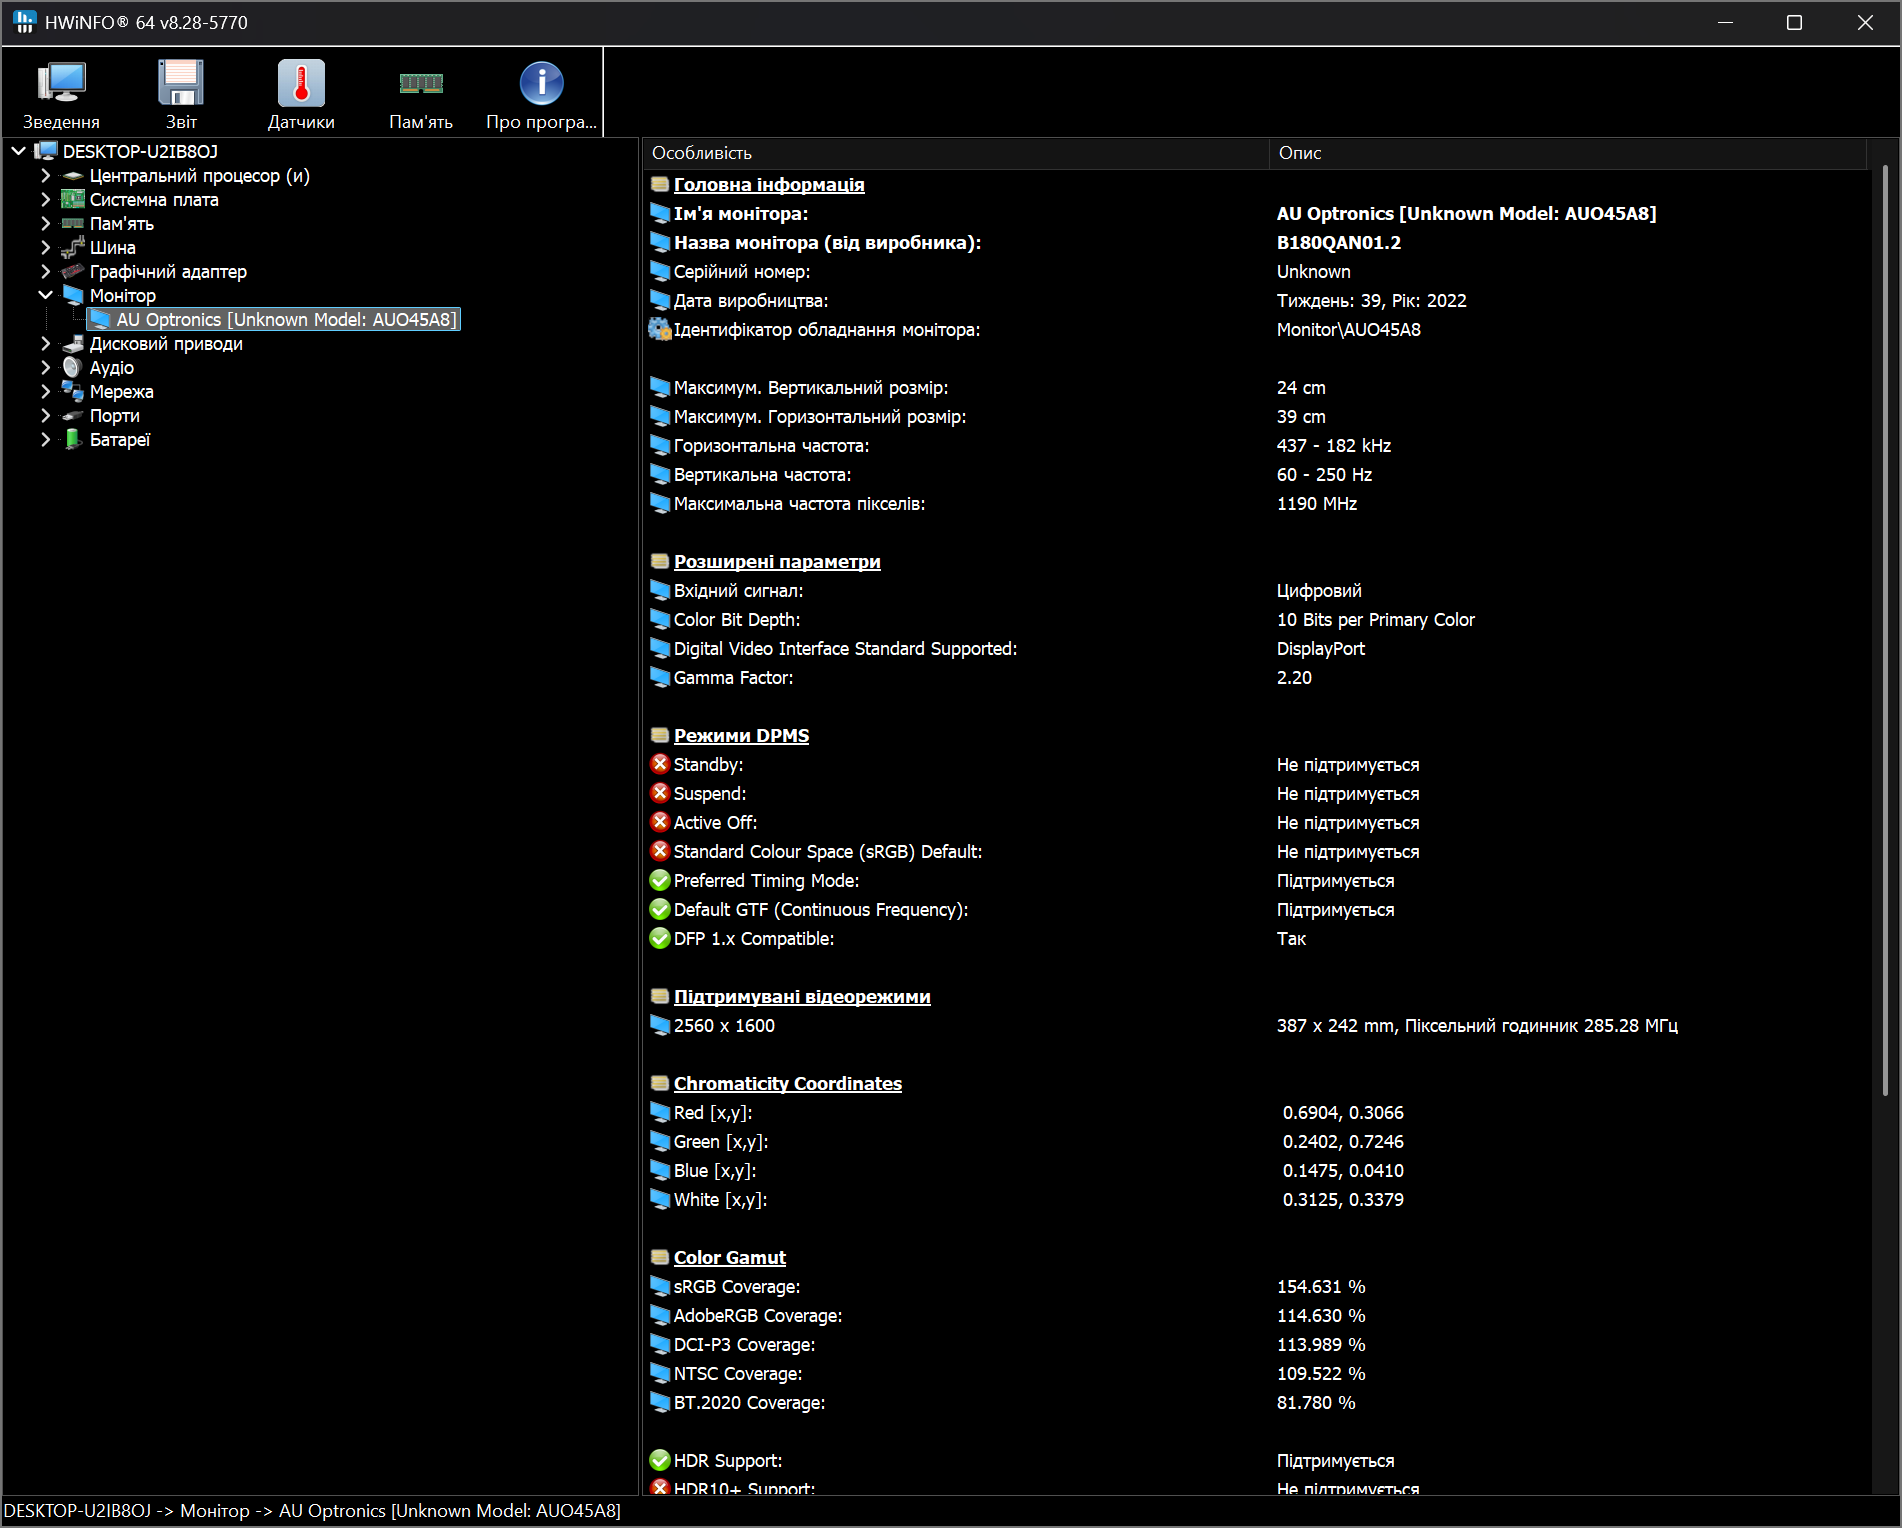Click the Color Bit Depth row
1902x1528 pixels.
point(1256,620)
